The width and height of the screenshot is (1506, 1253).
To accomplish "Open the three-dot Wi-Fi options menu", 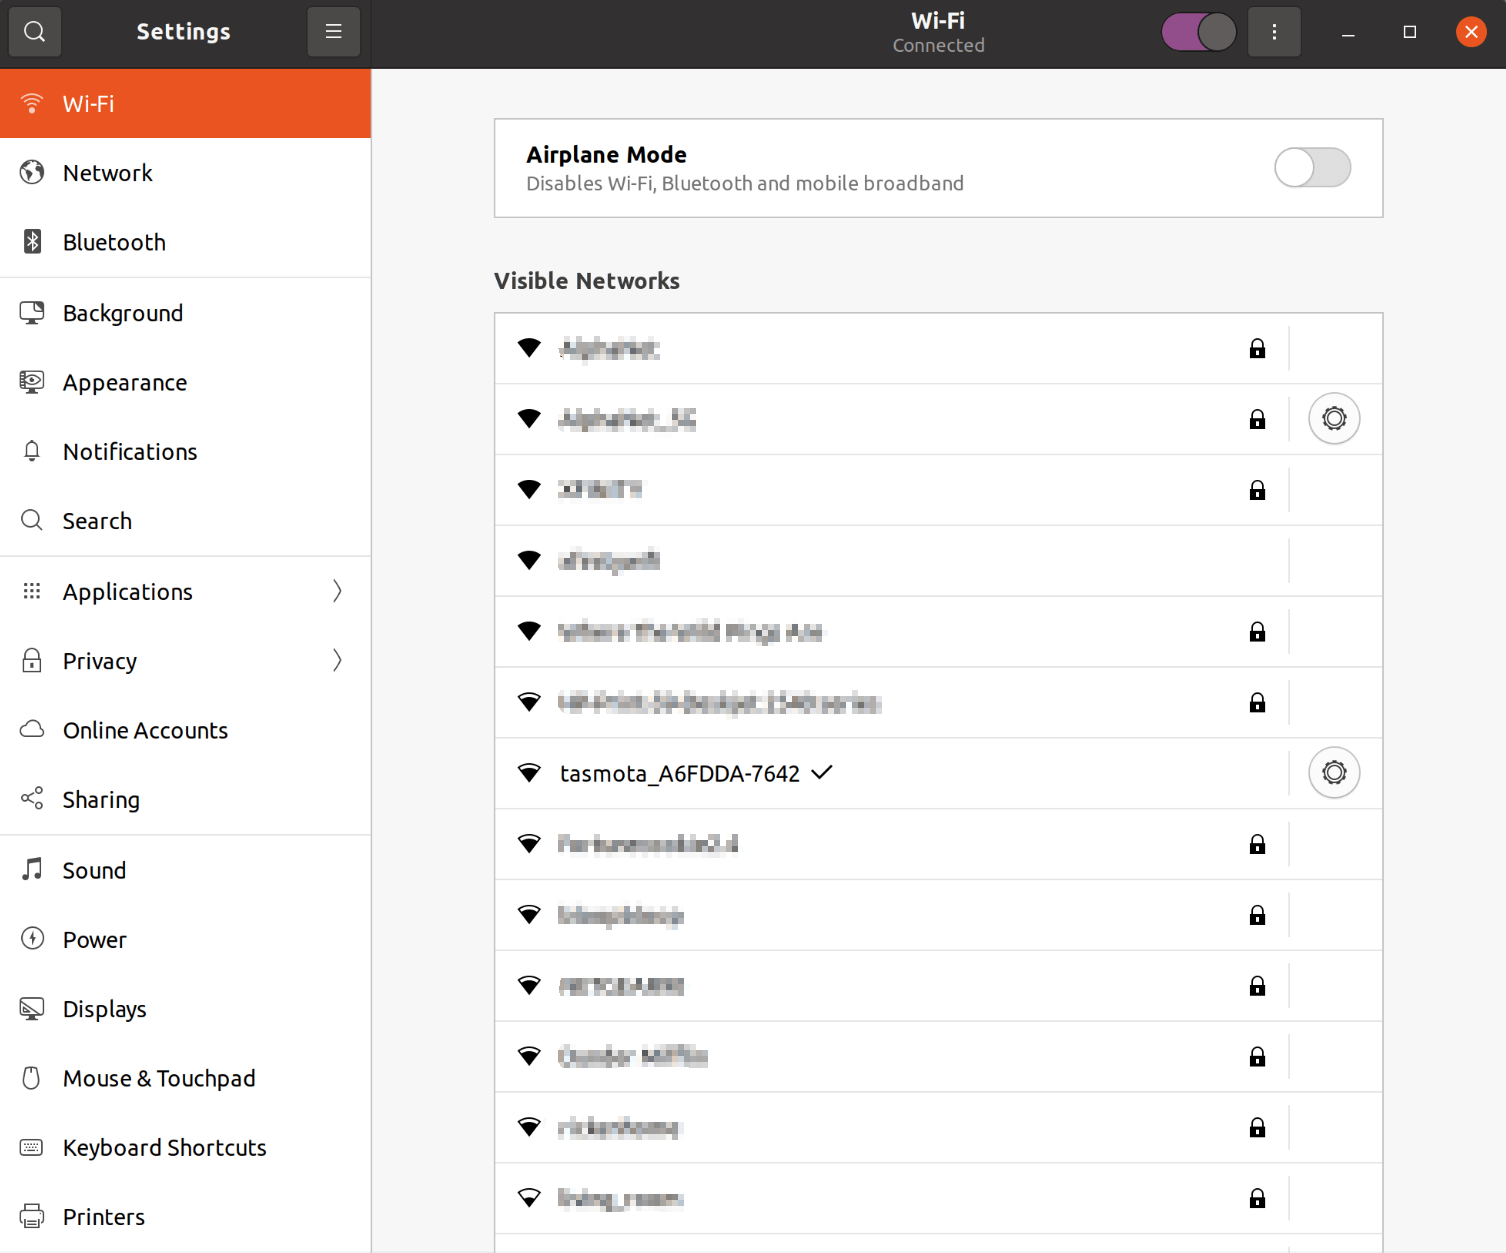I will 1274,32.
